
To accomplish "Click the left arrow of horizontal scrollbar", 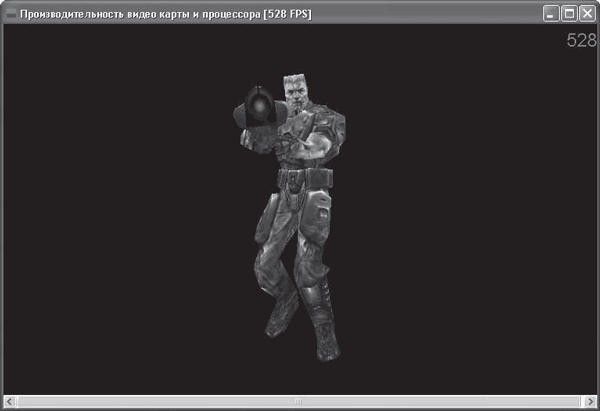I will click(x=10, y=401).
